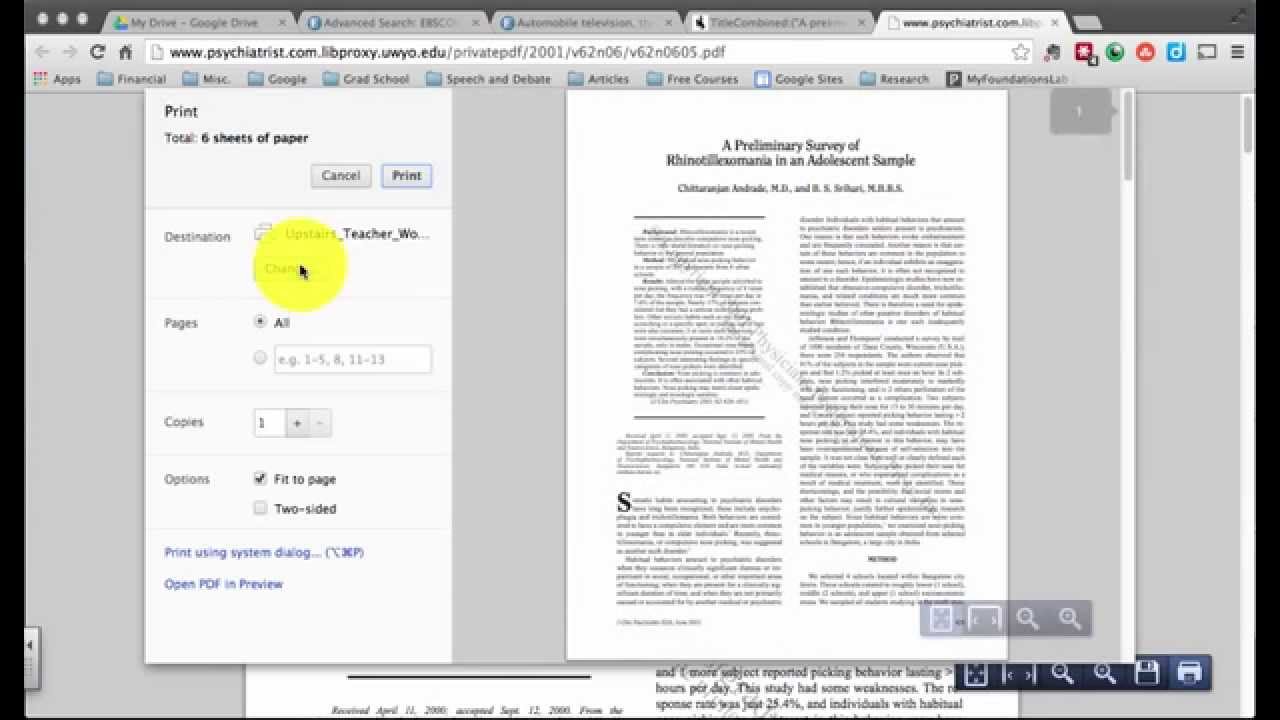Click fit to page in preview toolbar
The height and width of the screenshot is (720, 1280).
click(942, 619)
